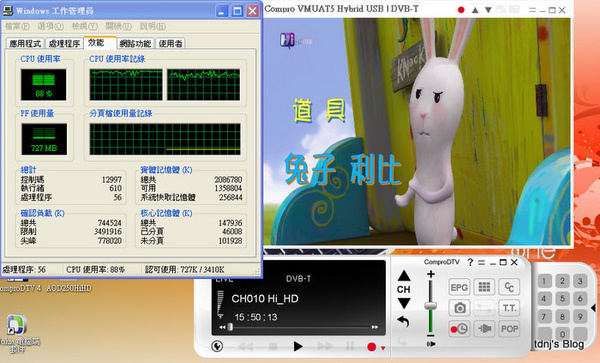600x363 pixels.
Task: Open the EPG program guide in ComproDTV
Action: point(459,287)
